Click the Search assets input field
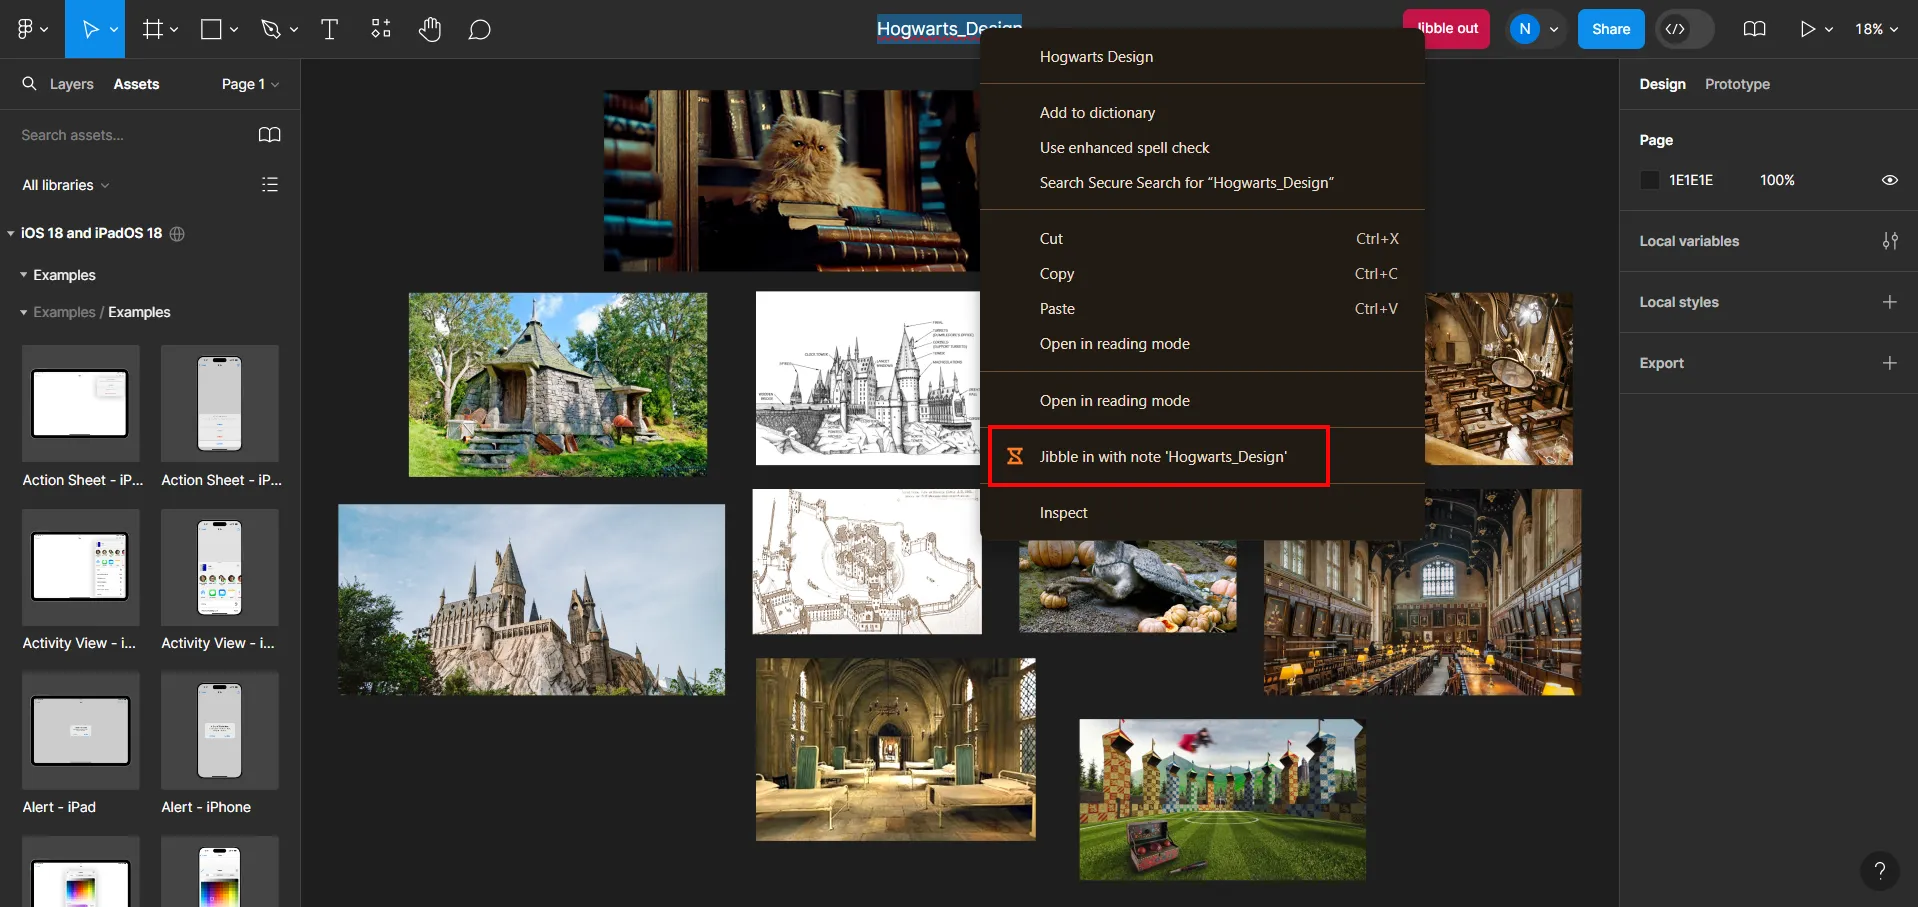The height and width of the screenshot is (907, 1918). [130, 135]
